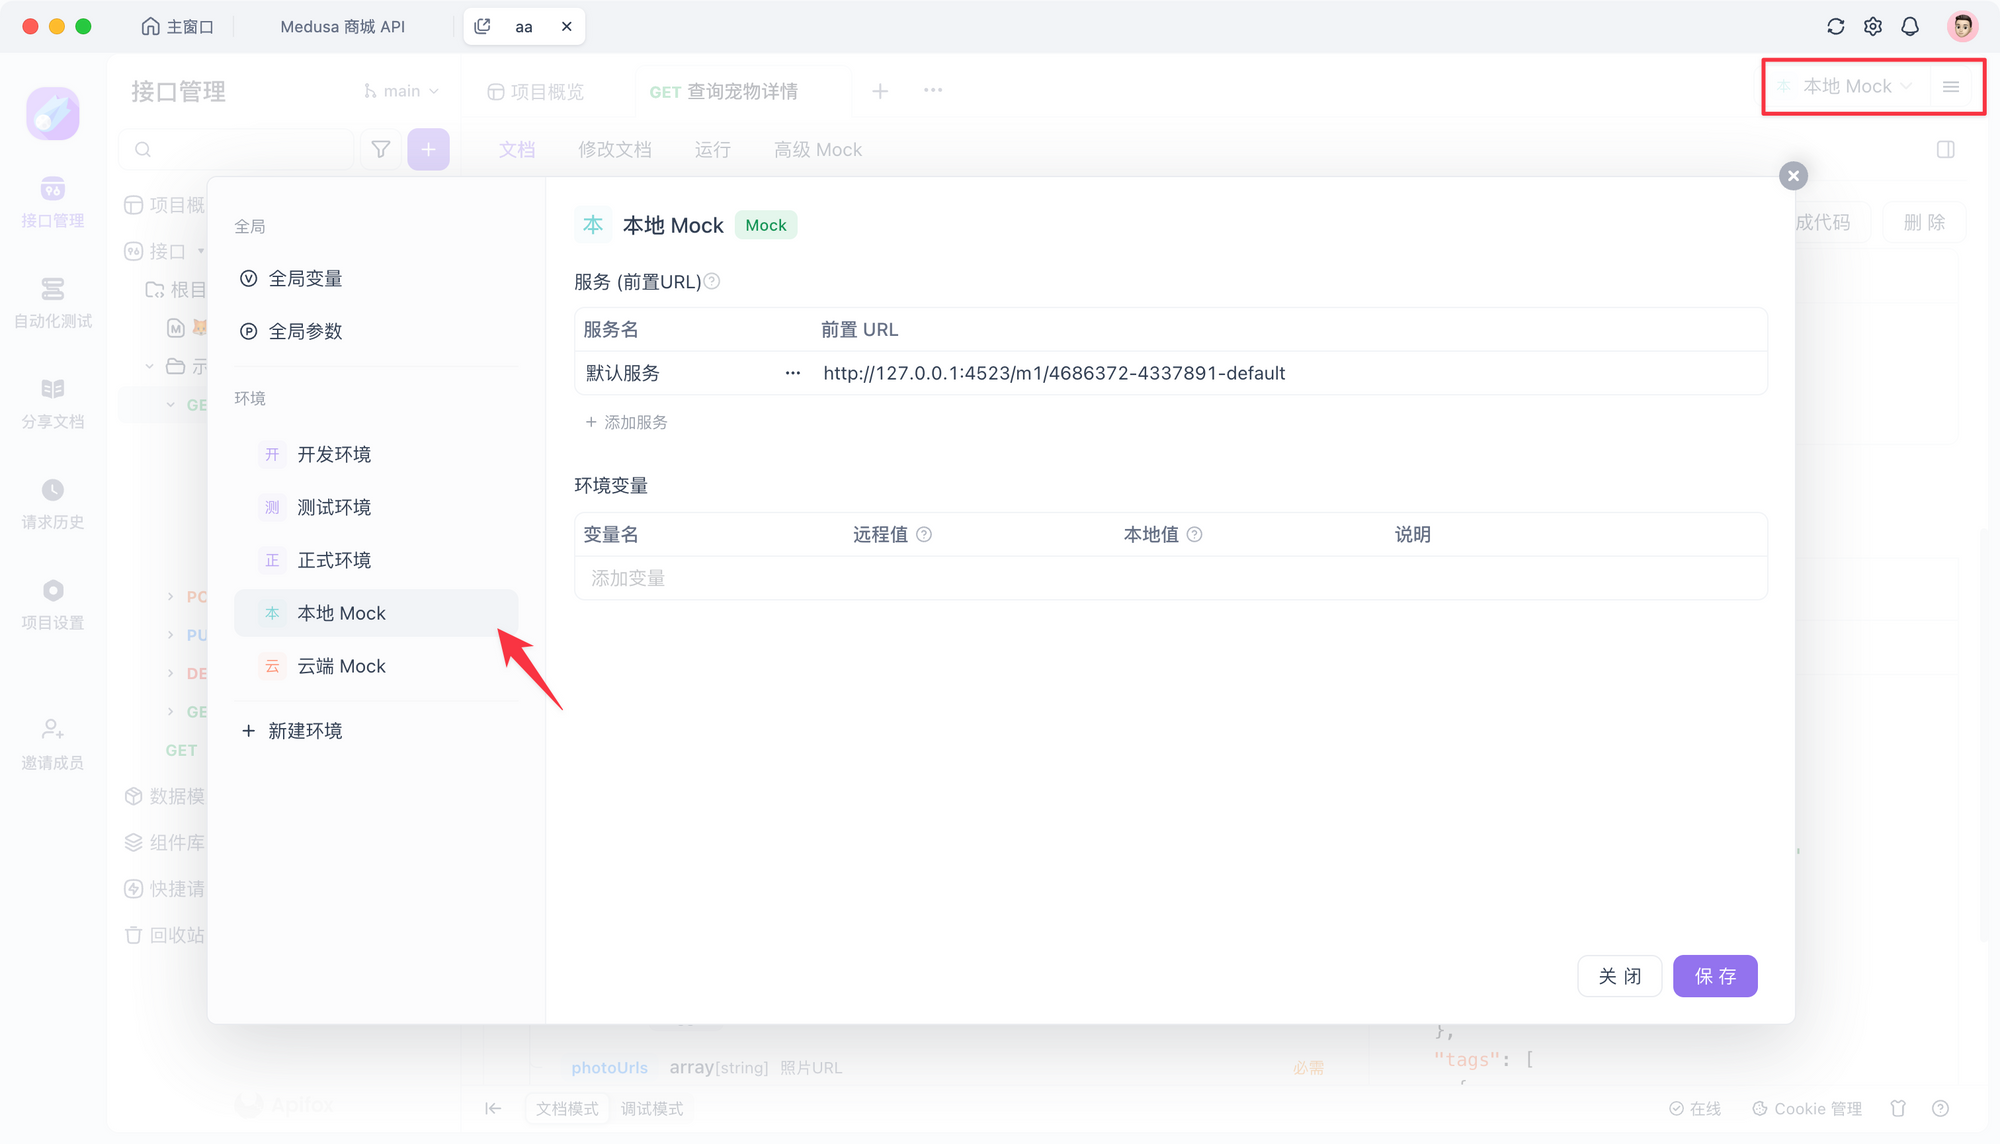
Task: Select 全局变量 in the dialog
Action: point(378,279)
